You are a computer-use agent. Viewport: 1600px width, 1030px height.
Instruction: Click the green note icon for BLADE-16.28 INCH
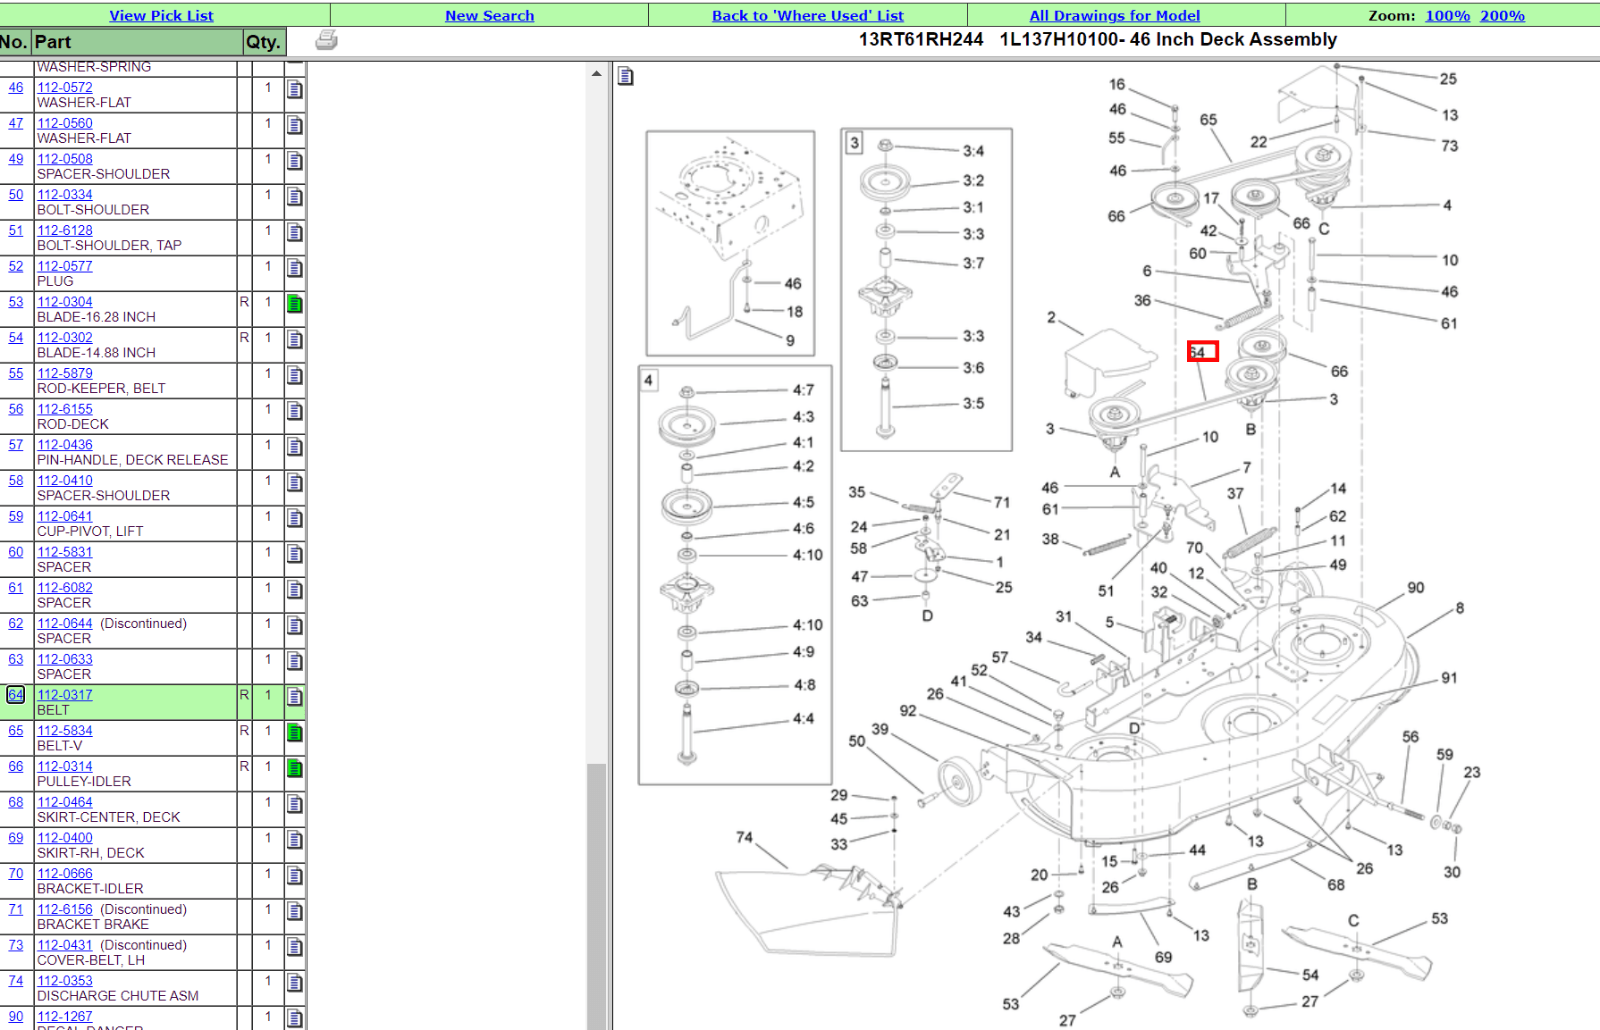(295, 304)
